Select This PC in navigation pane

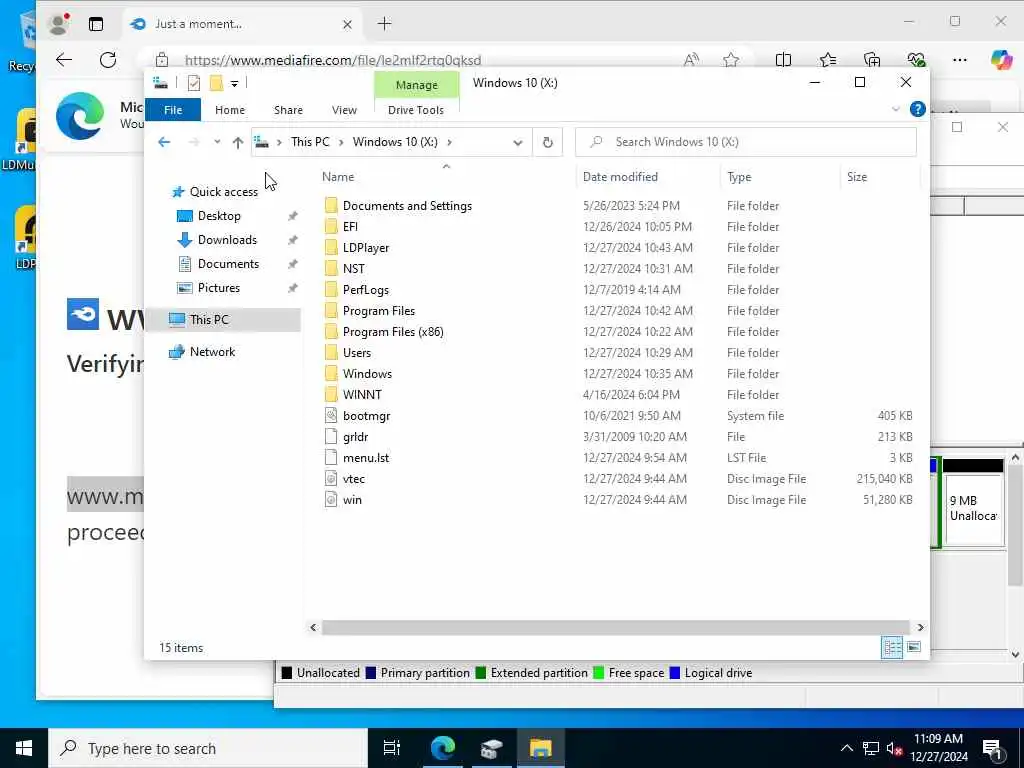(209, 319)
